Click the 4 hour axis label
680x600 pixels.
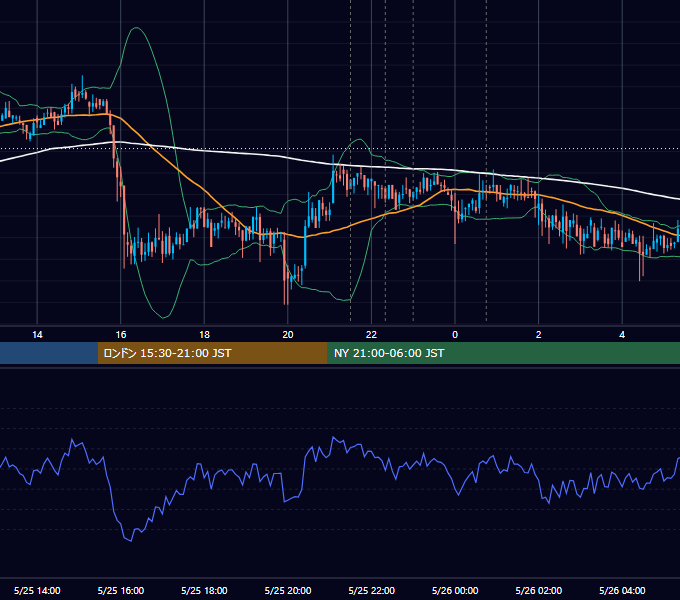(x=622, y=335)
